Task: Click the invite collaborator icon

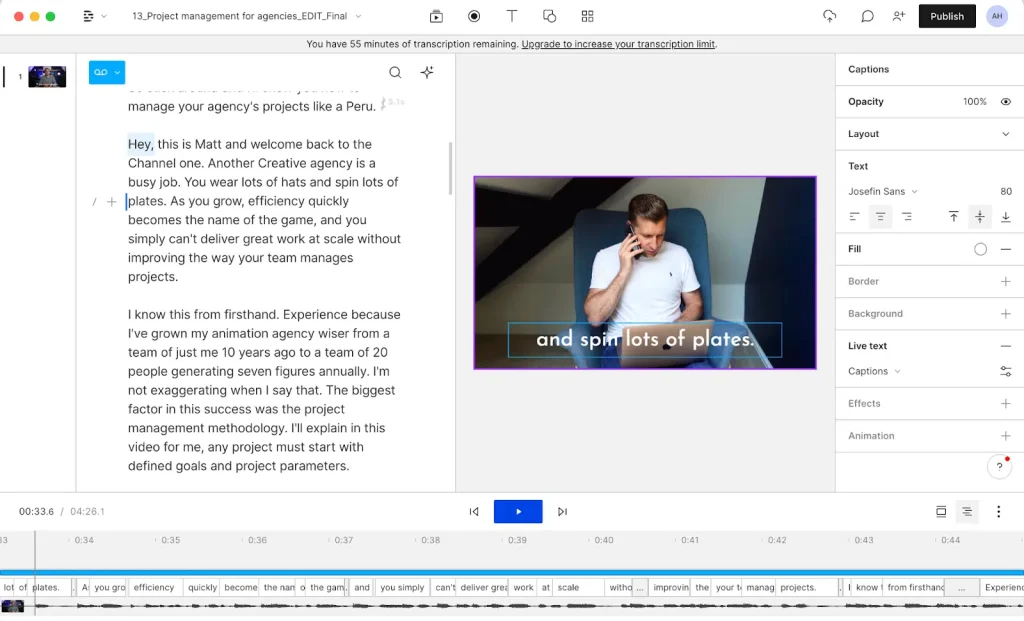Action: pyautogui.click(x=898, y=16)
